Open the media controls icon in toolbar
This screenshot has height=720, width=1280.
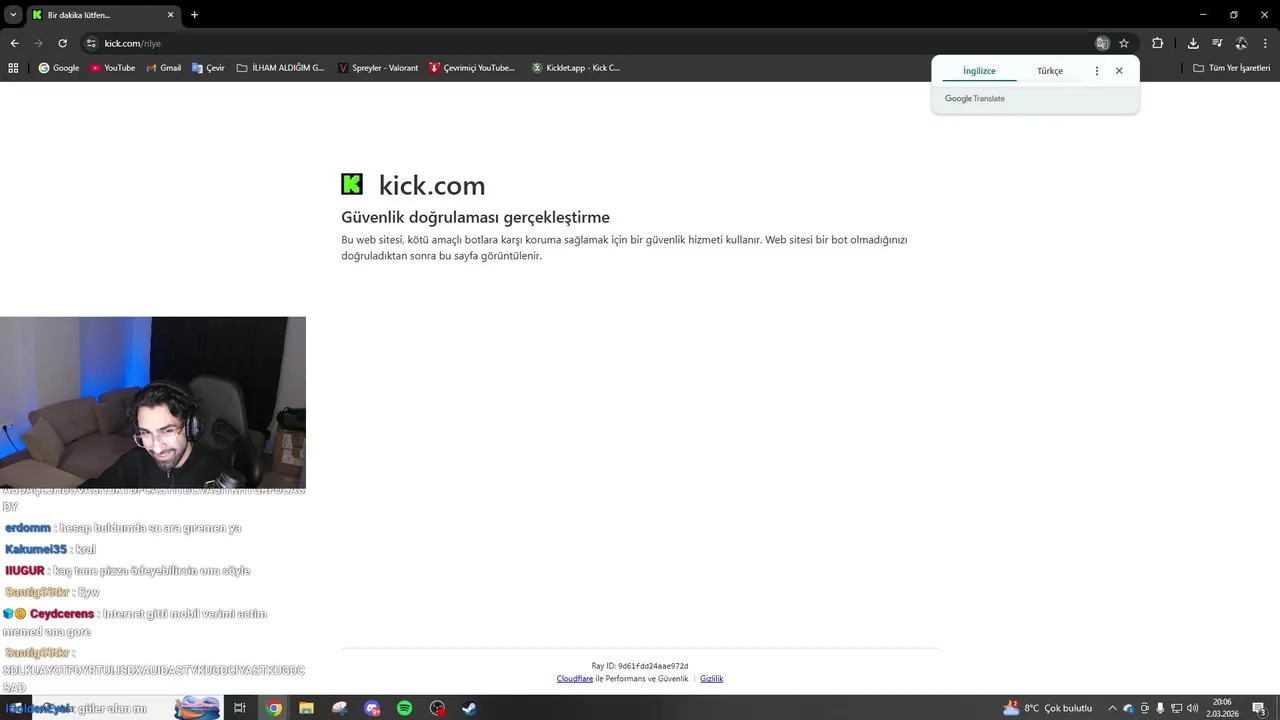[1217, 43]
